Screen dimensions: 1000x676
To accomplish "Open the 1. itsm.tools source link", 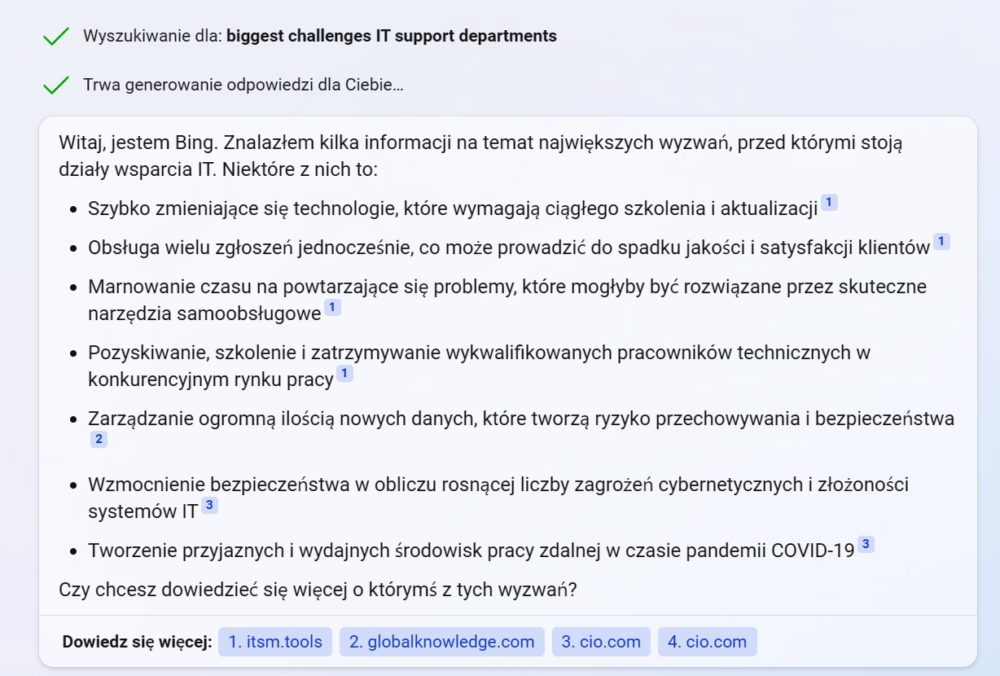I will 275,642.
